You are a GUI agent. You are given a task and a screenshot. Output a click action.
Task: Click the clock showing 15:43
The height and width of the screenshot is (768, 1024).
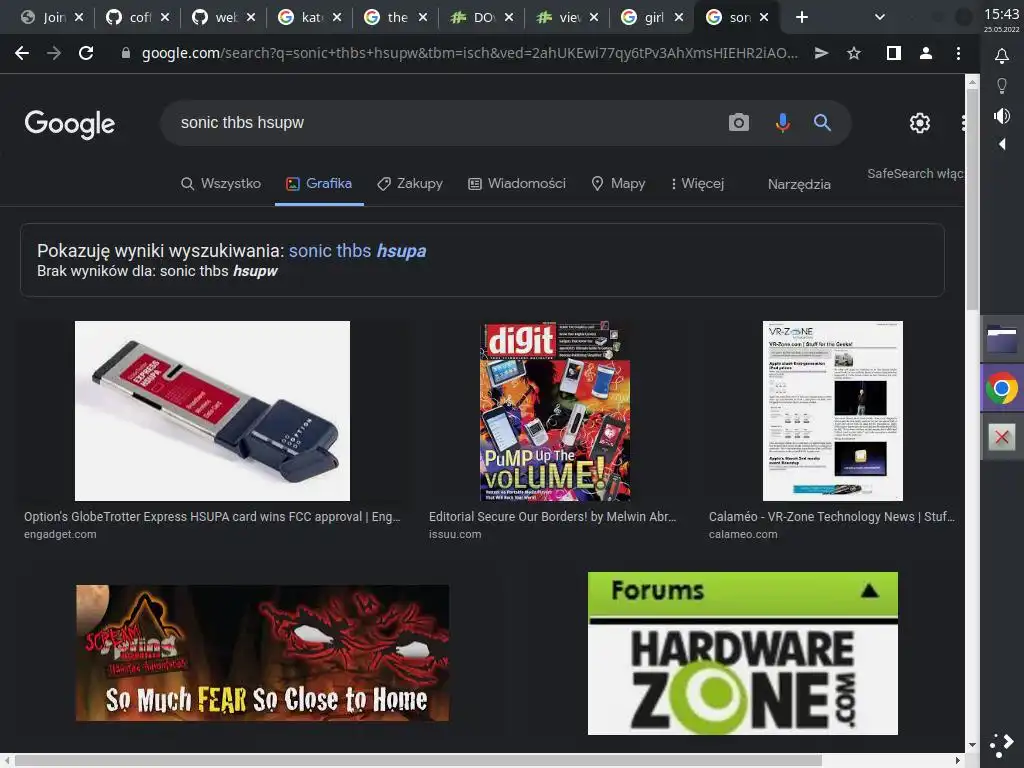click(1002, 14)
